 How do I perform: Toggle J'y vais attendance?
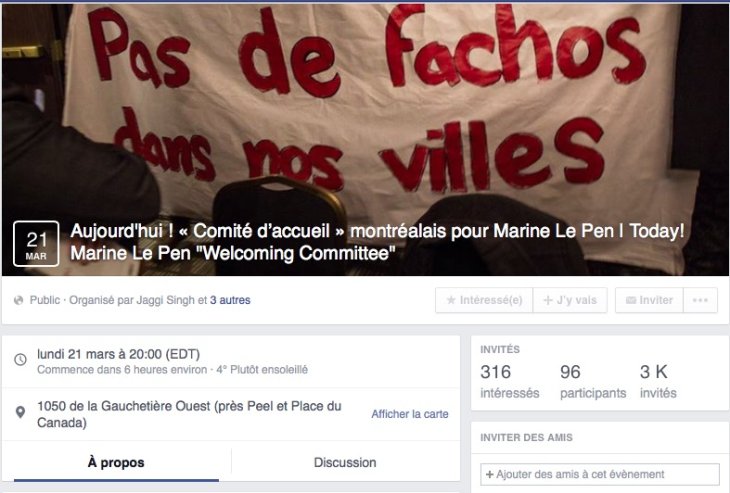570,300
